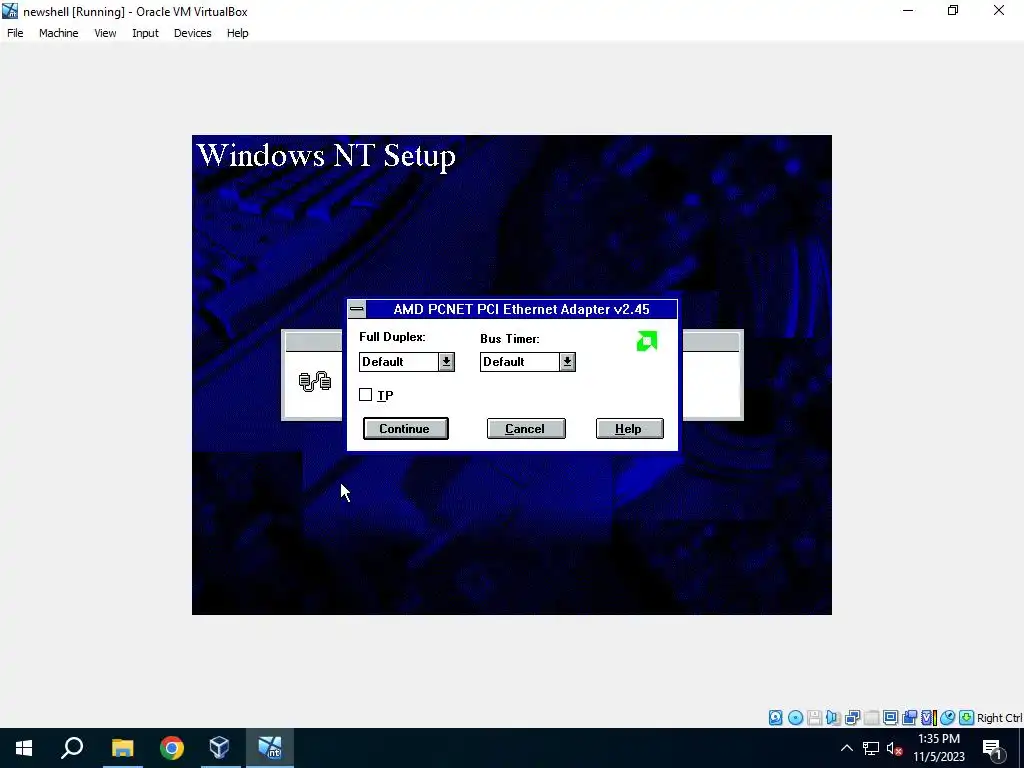The height and width of the screenshot is (768, 1024).
Task: Open the Help menu in the VirtualBox menu bar
Action: pos(238,33)
